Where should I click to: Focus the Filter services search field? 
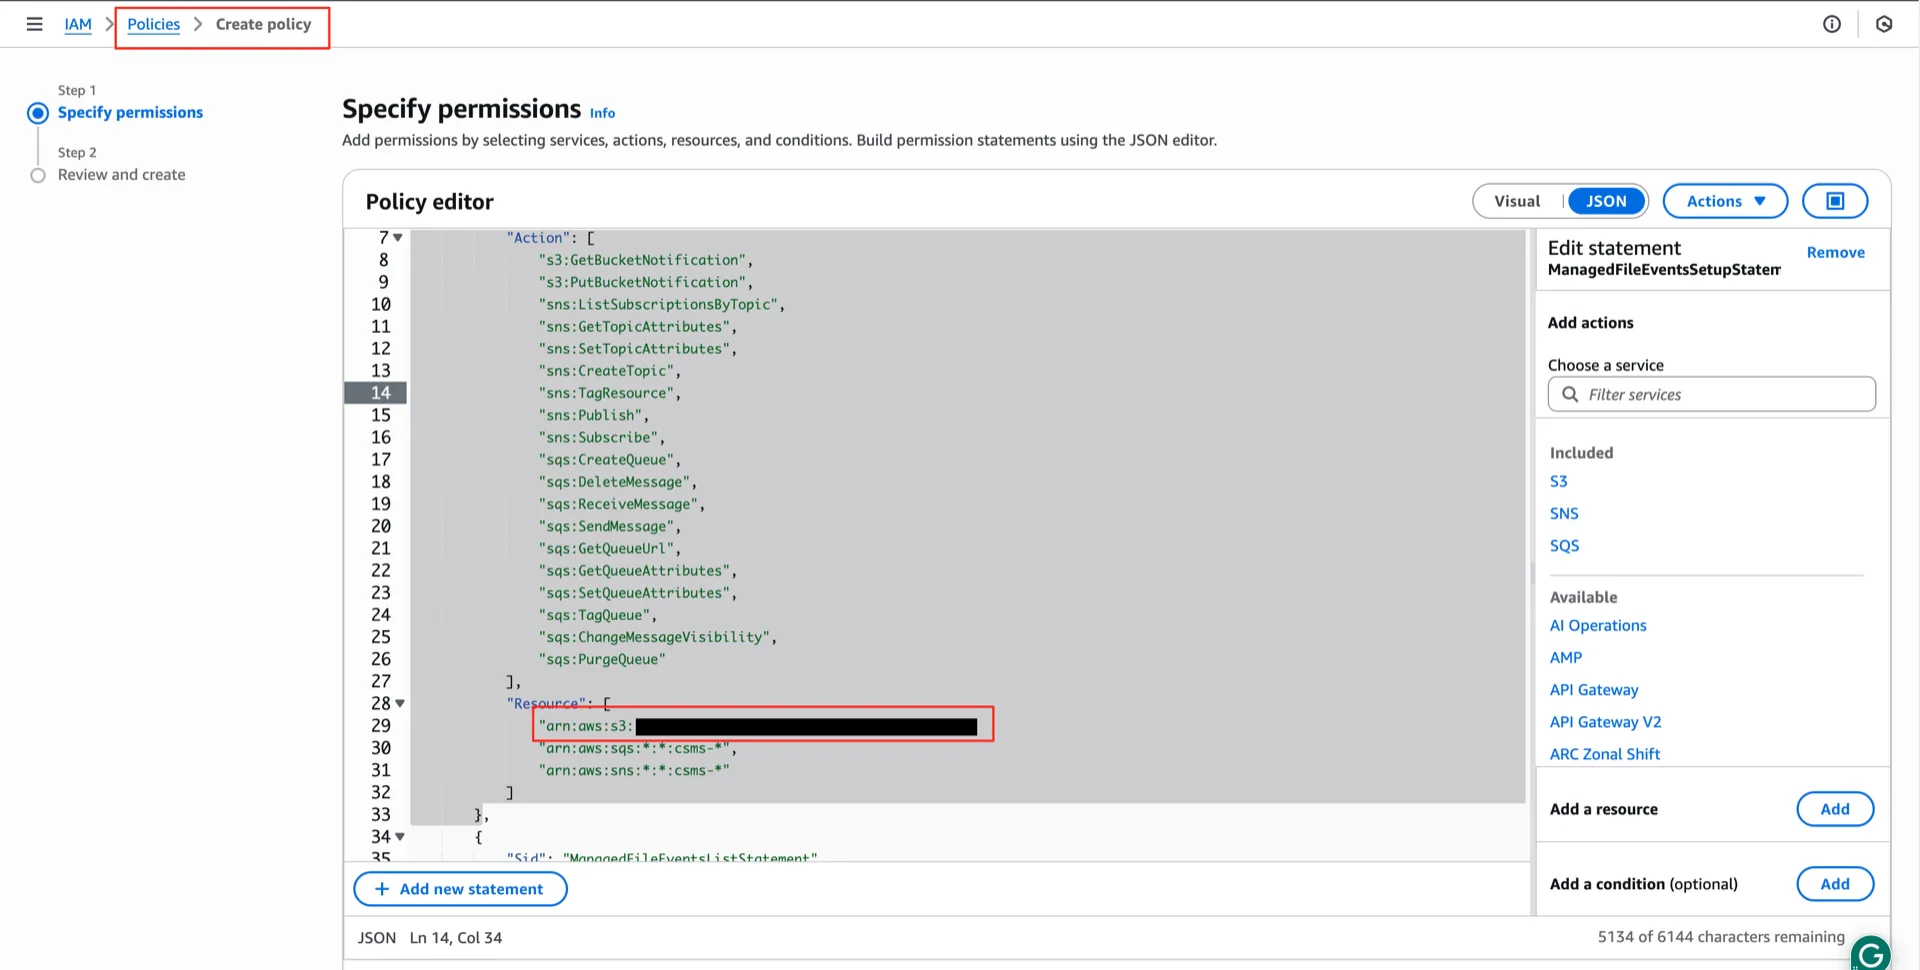click(x=1711, y=394)
